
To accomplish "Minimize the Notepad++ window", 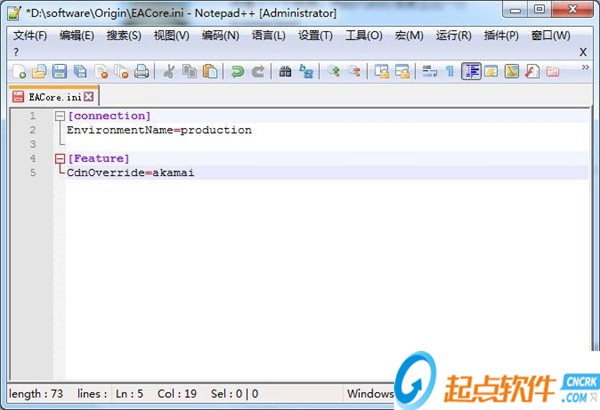I will (515, 10).
